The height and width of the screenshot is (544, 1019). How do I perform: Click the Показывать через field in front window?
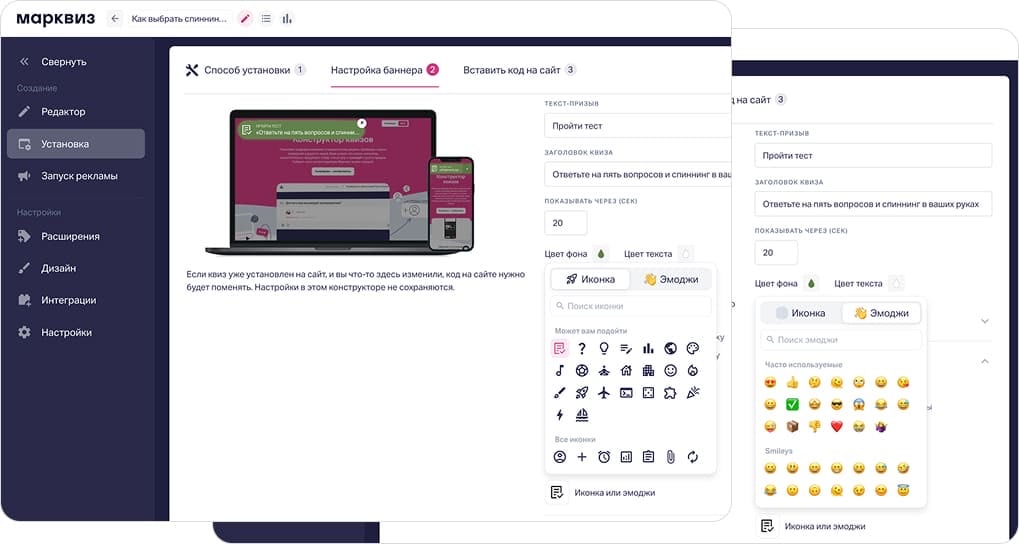tap(565, 223)
